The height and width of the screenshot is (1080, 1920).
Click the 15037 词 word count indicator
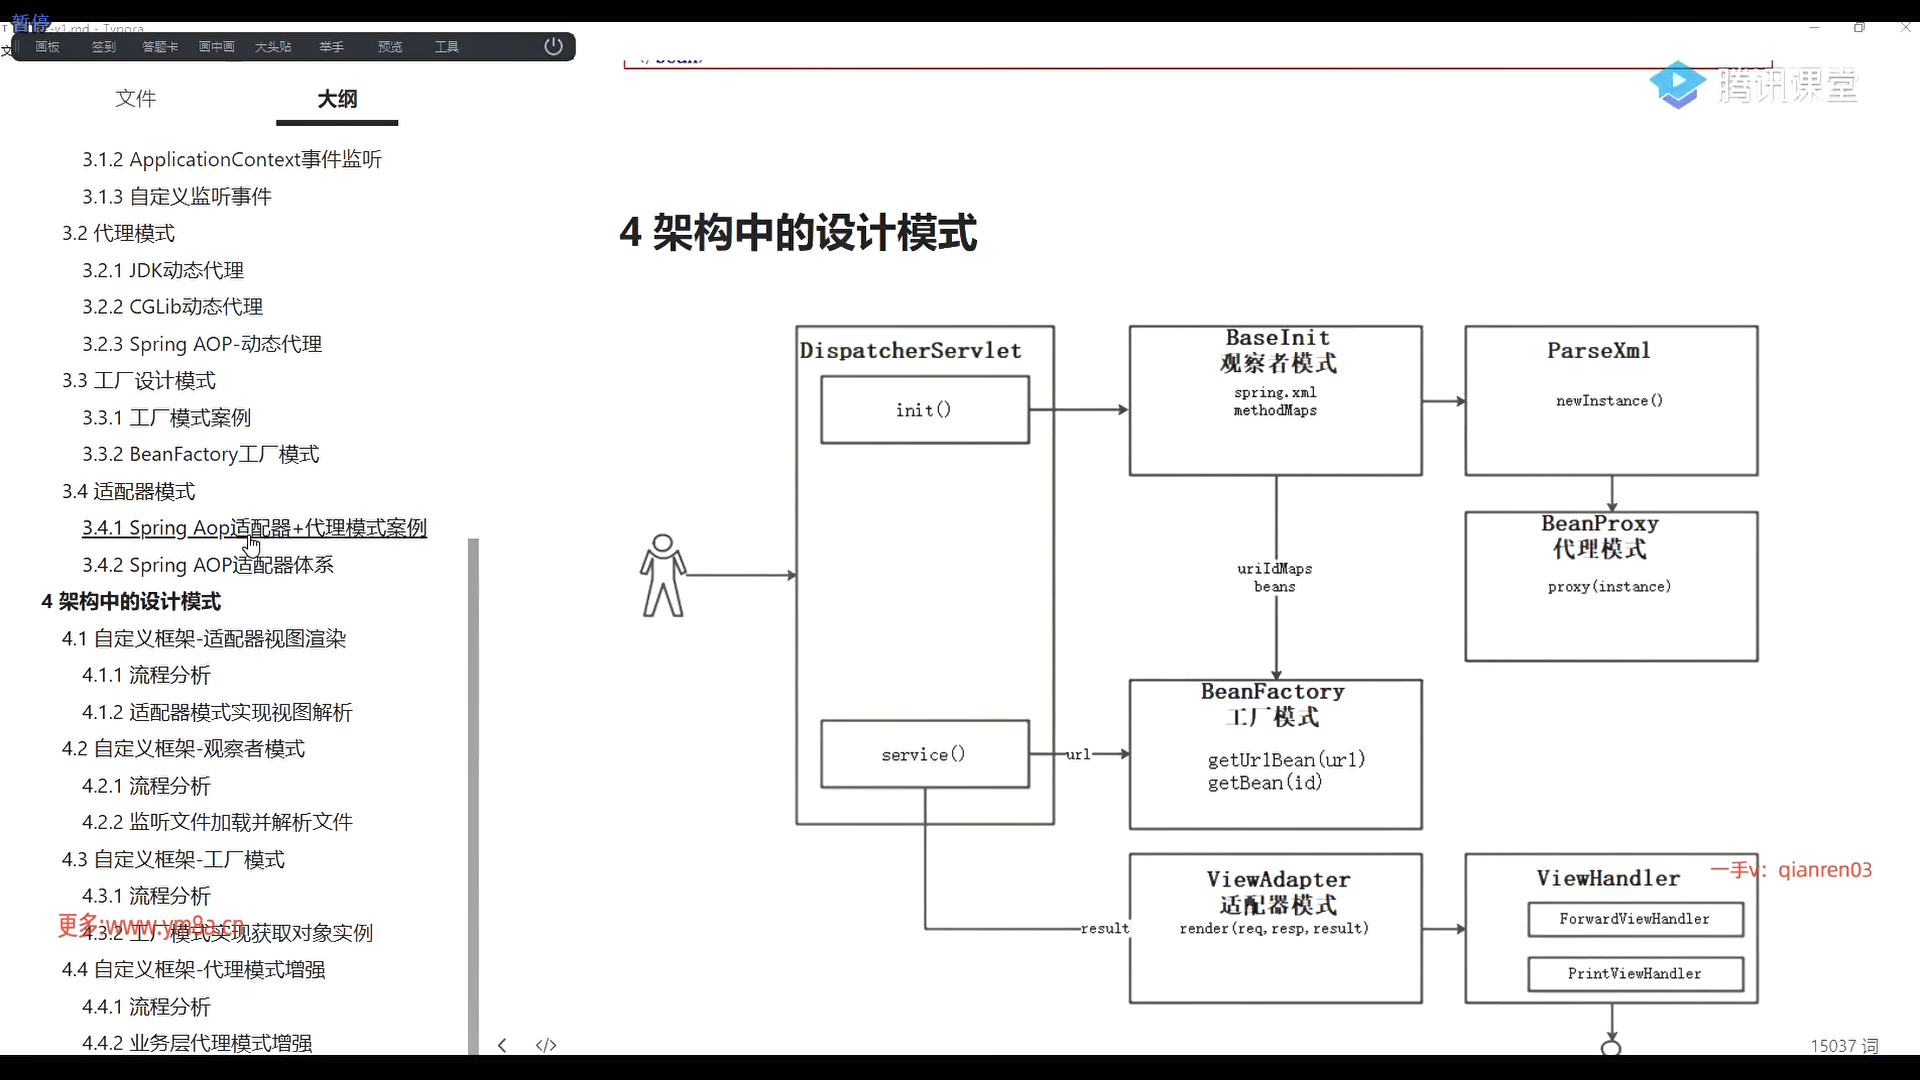(1843, 1045)
